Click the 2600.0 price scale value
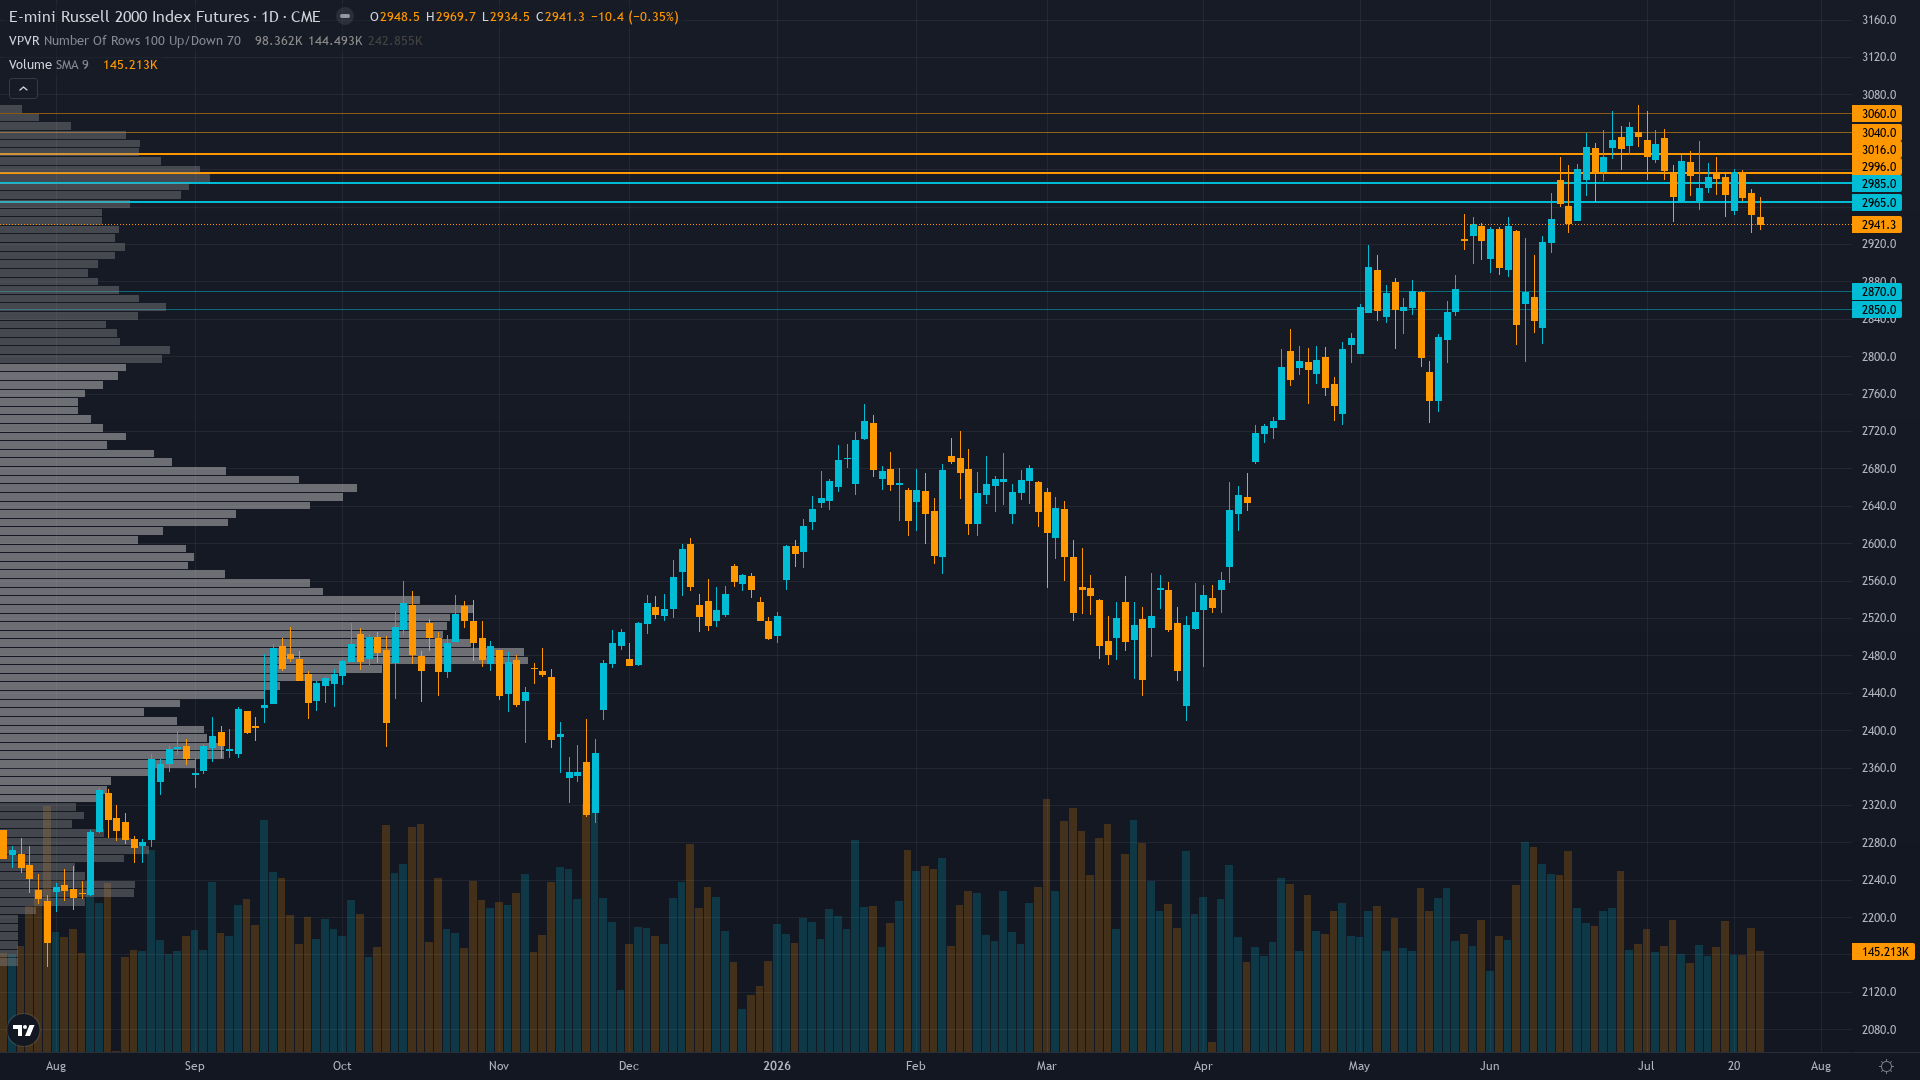Viewport: 1920px width, 1080px height. 1879,544
